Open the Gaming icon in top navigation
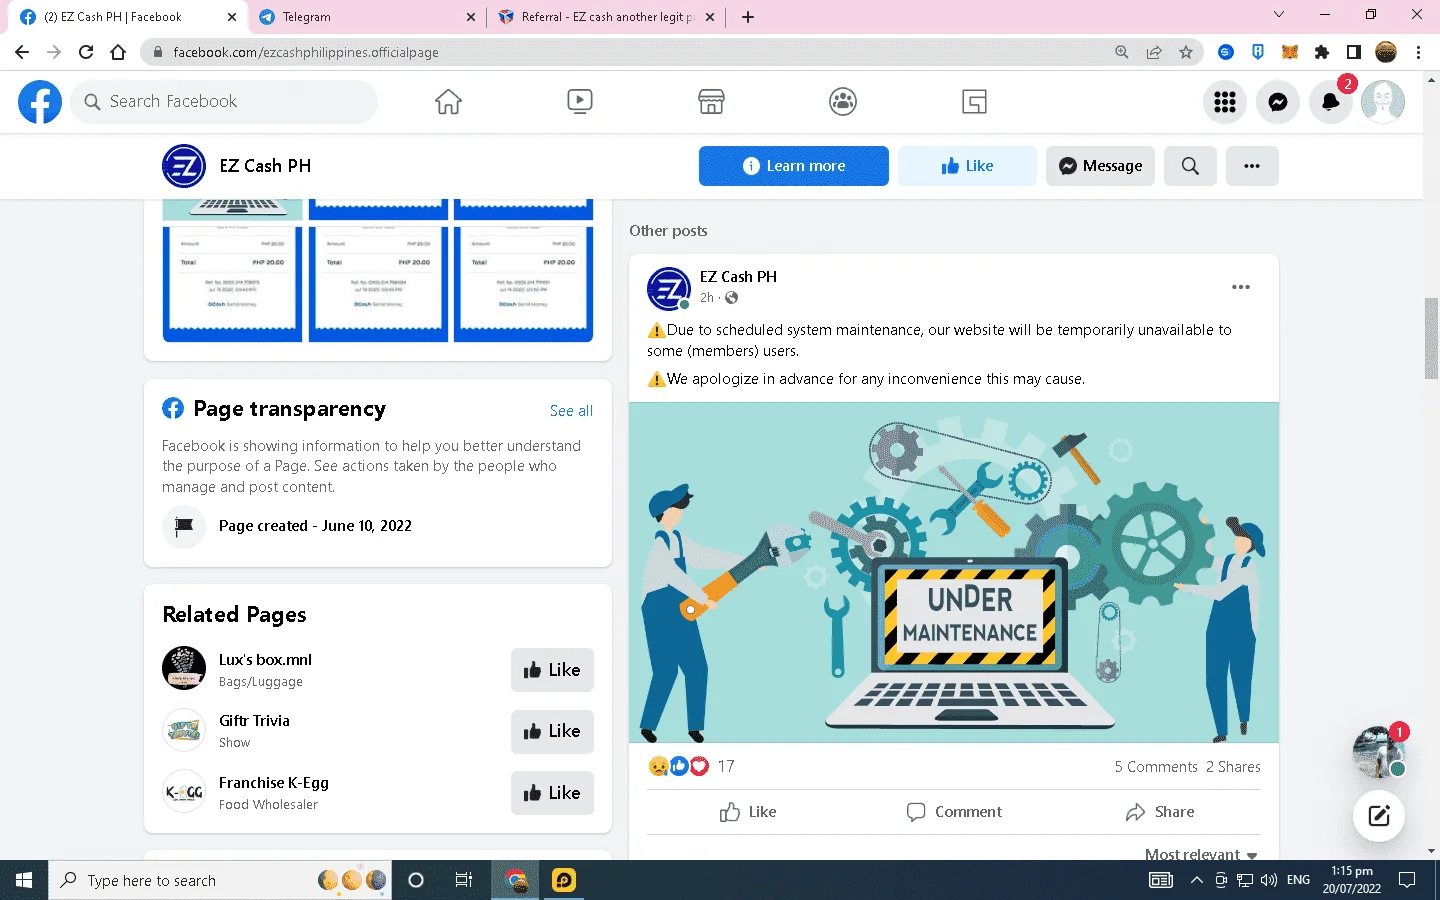The height and width of the screenshot is (900, 1440). [974, 102]
